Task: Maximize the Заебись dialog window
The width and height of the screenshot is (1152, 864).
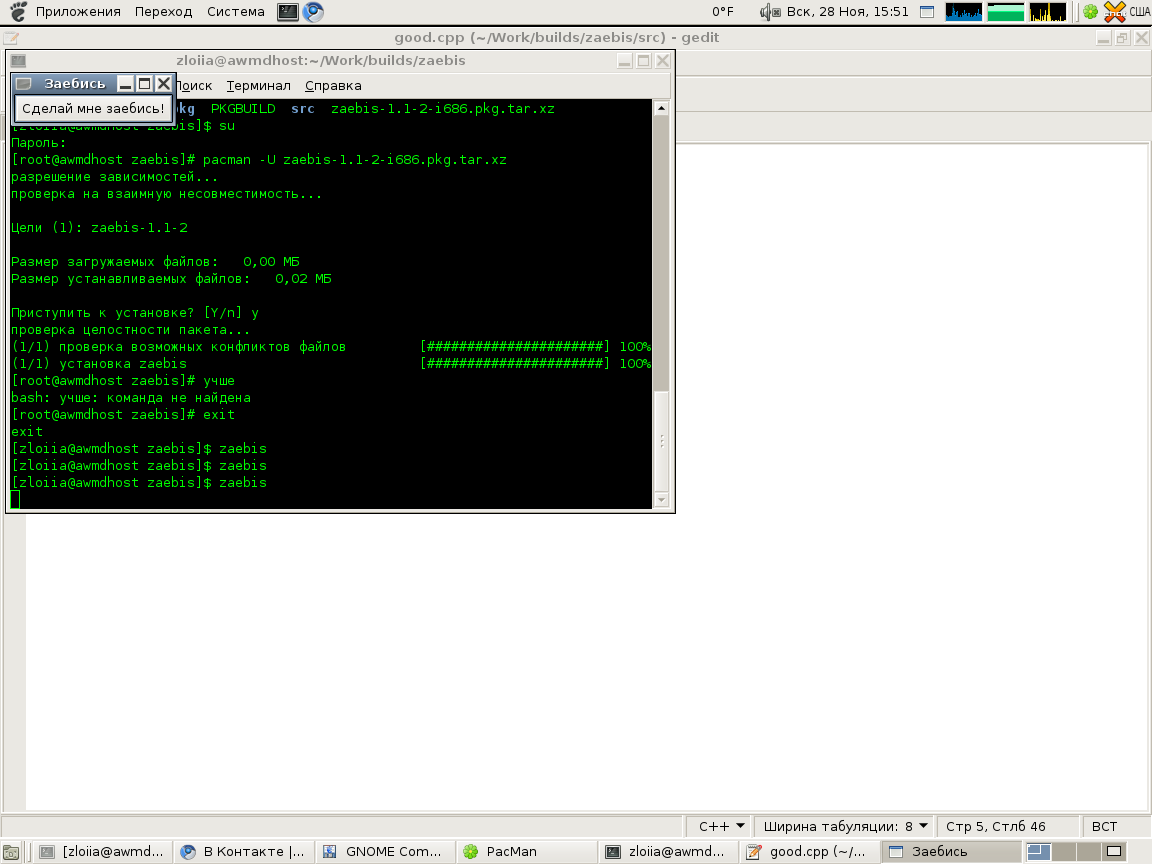Action: click(x=145, y=84)
